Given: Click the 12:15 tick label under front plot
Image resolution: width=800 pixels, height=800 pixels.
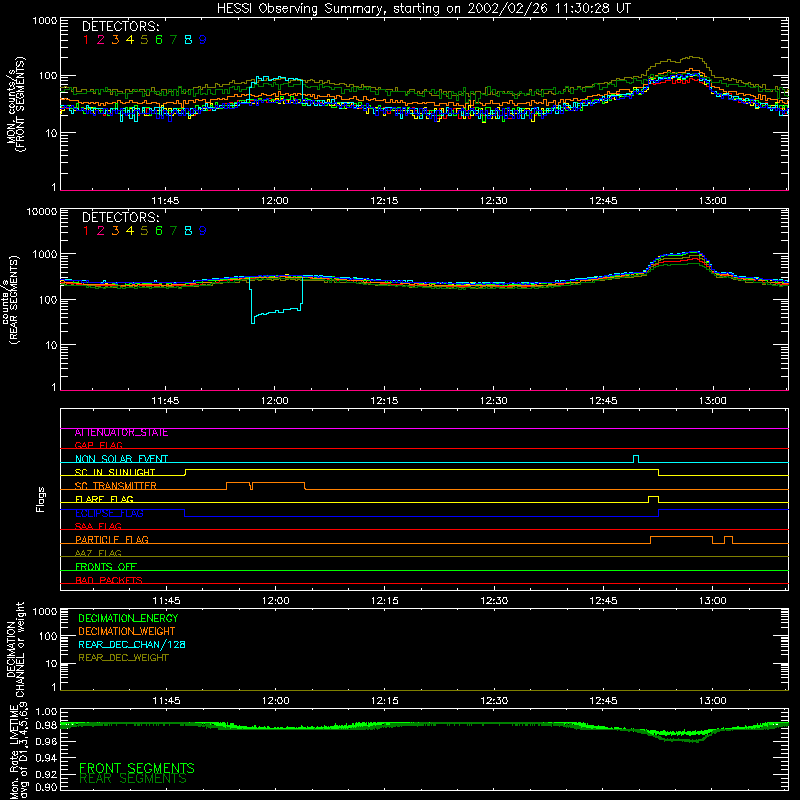Looking at the screenshot, I should 384,201.
